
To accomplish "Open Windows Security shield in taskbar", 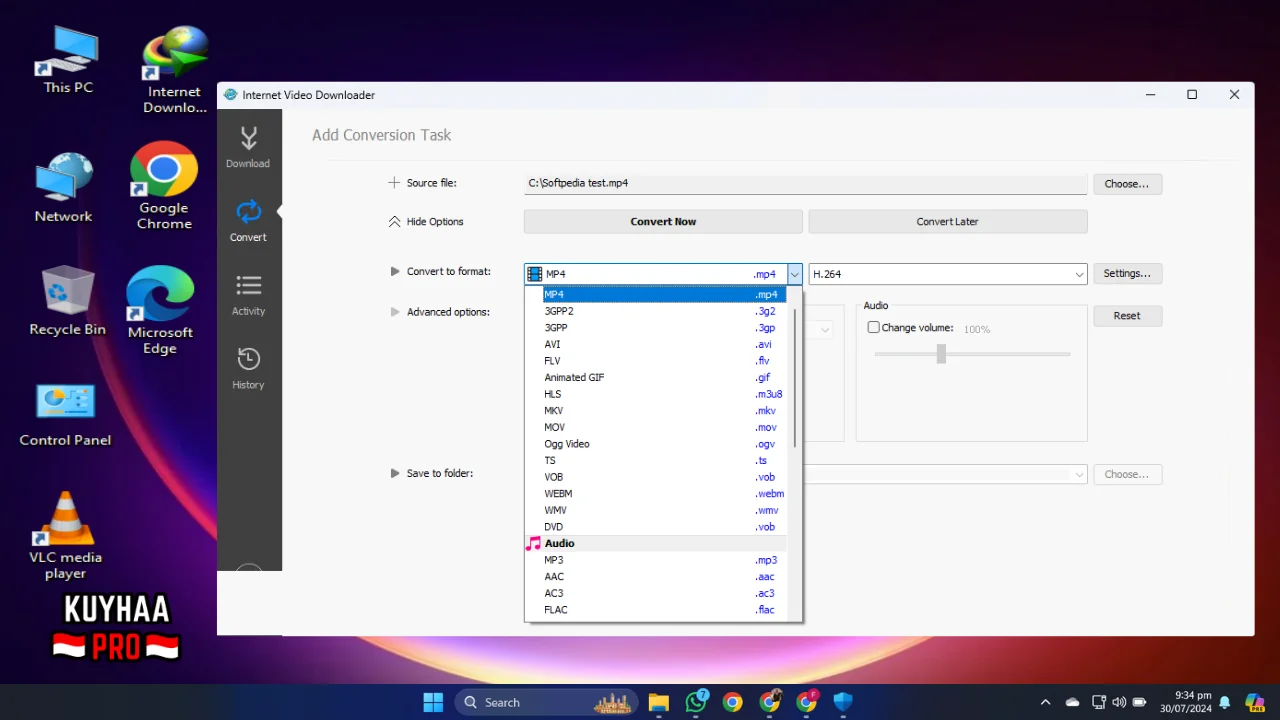I will coord(843,702).
